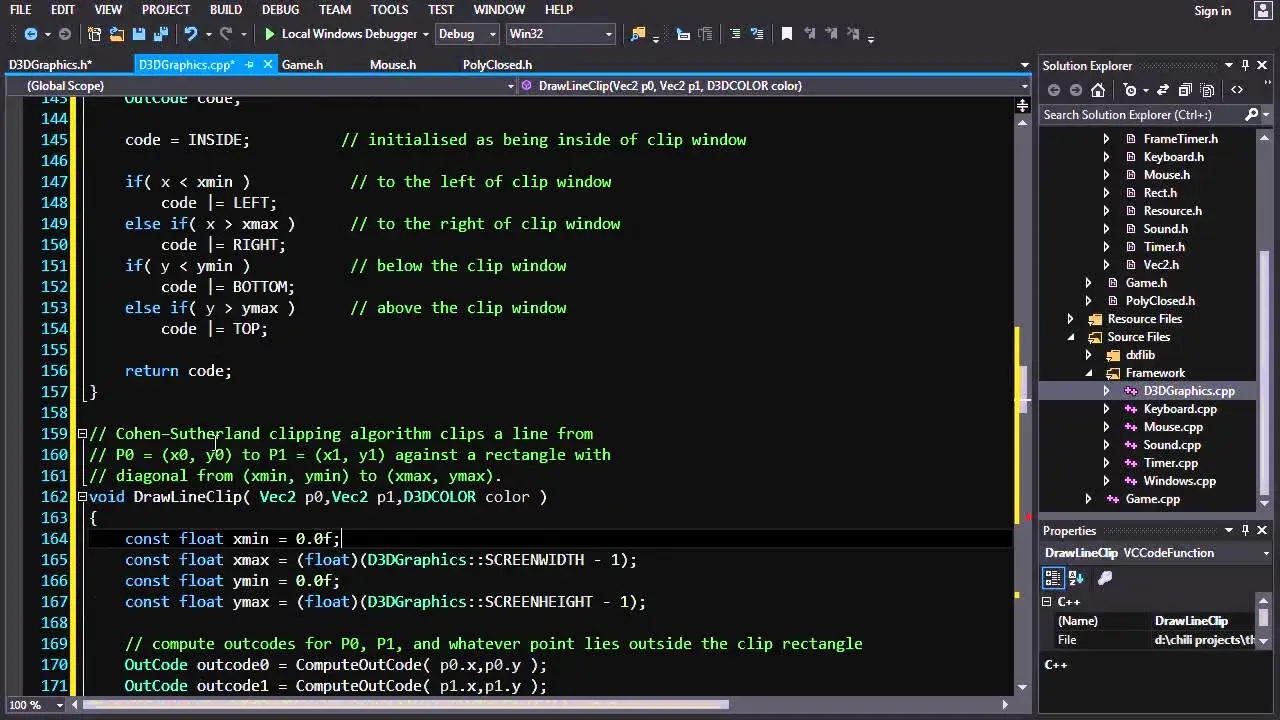Click the Comment Out Selection icon
The width and height of the screenshot is (1280, 720).
click(735, 34)
